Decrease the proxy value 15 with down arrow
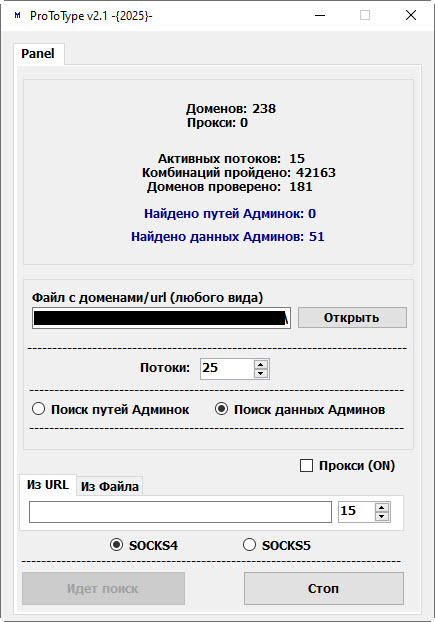Image resolution: width=435 pixels, height=622 pixels. tap(381, 516)
